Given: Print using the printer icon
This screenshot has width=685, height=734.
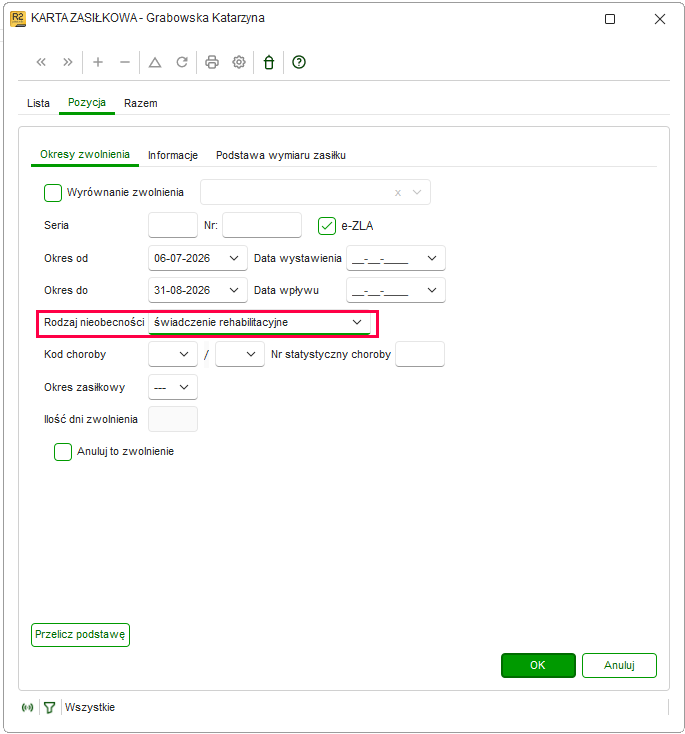Looking at the screenshot, I should 212,62.
